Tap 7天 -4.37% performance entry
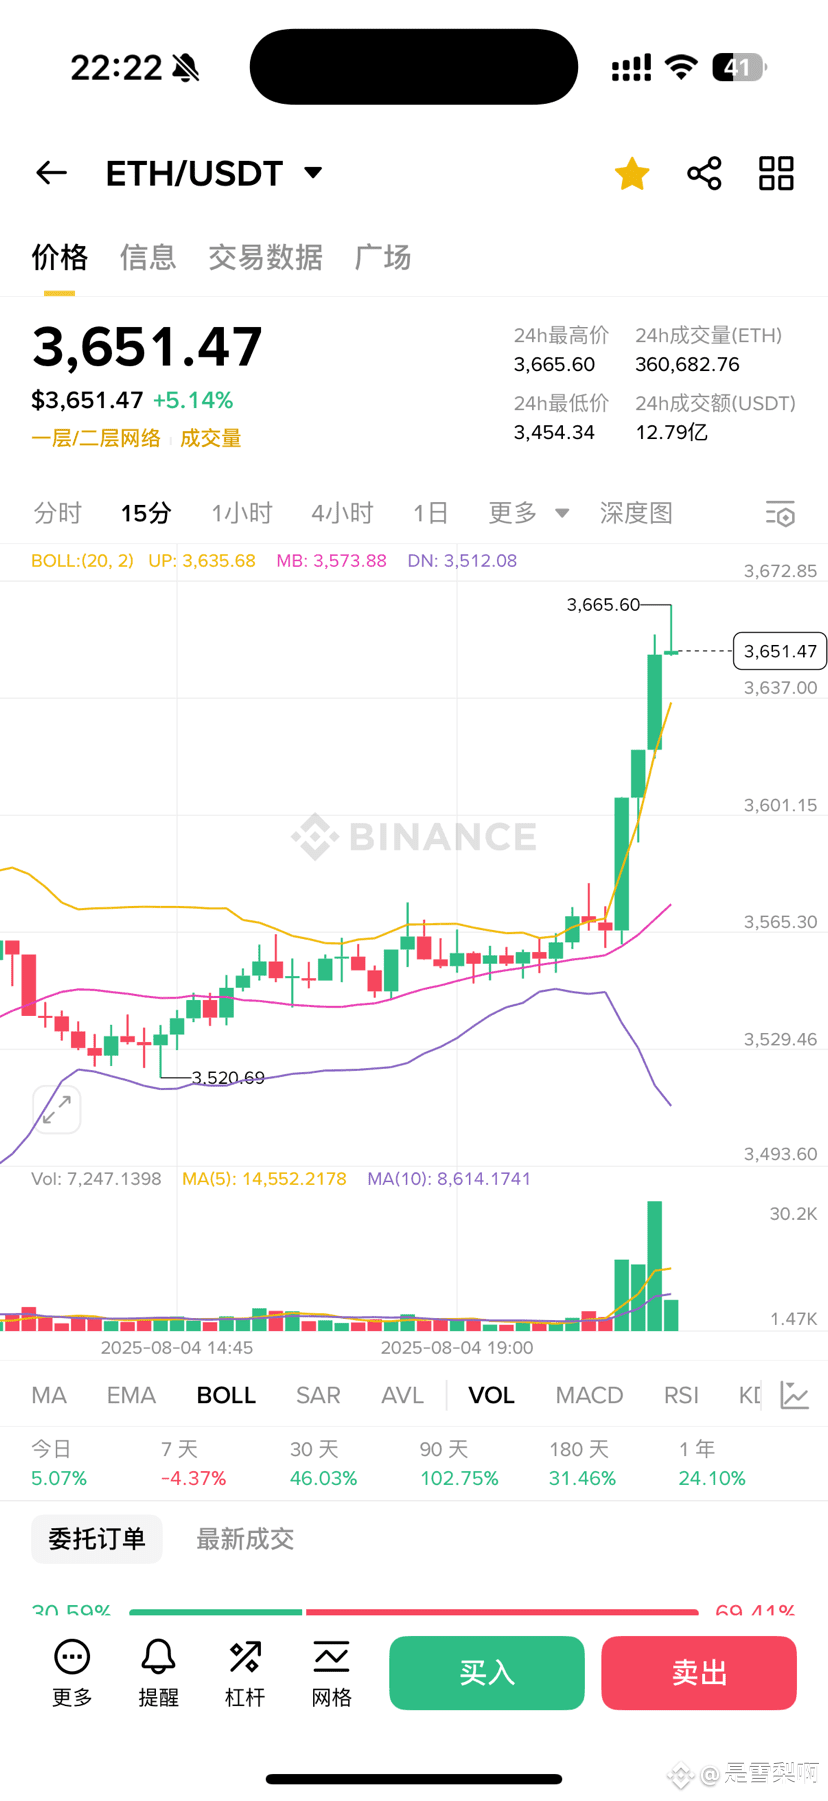Screen dimensions: 828x1801 coord(193,1463)
